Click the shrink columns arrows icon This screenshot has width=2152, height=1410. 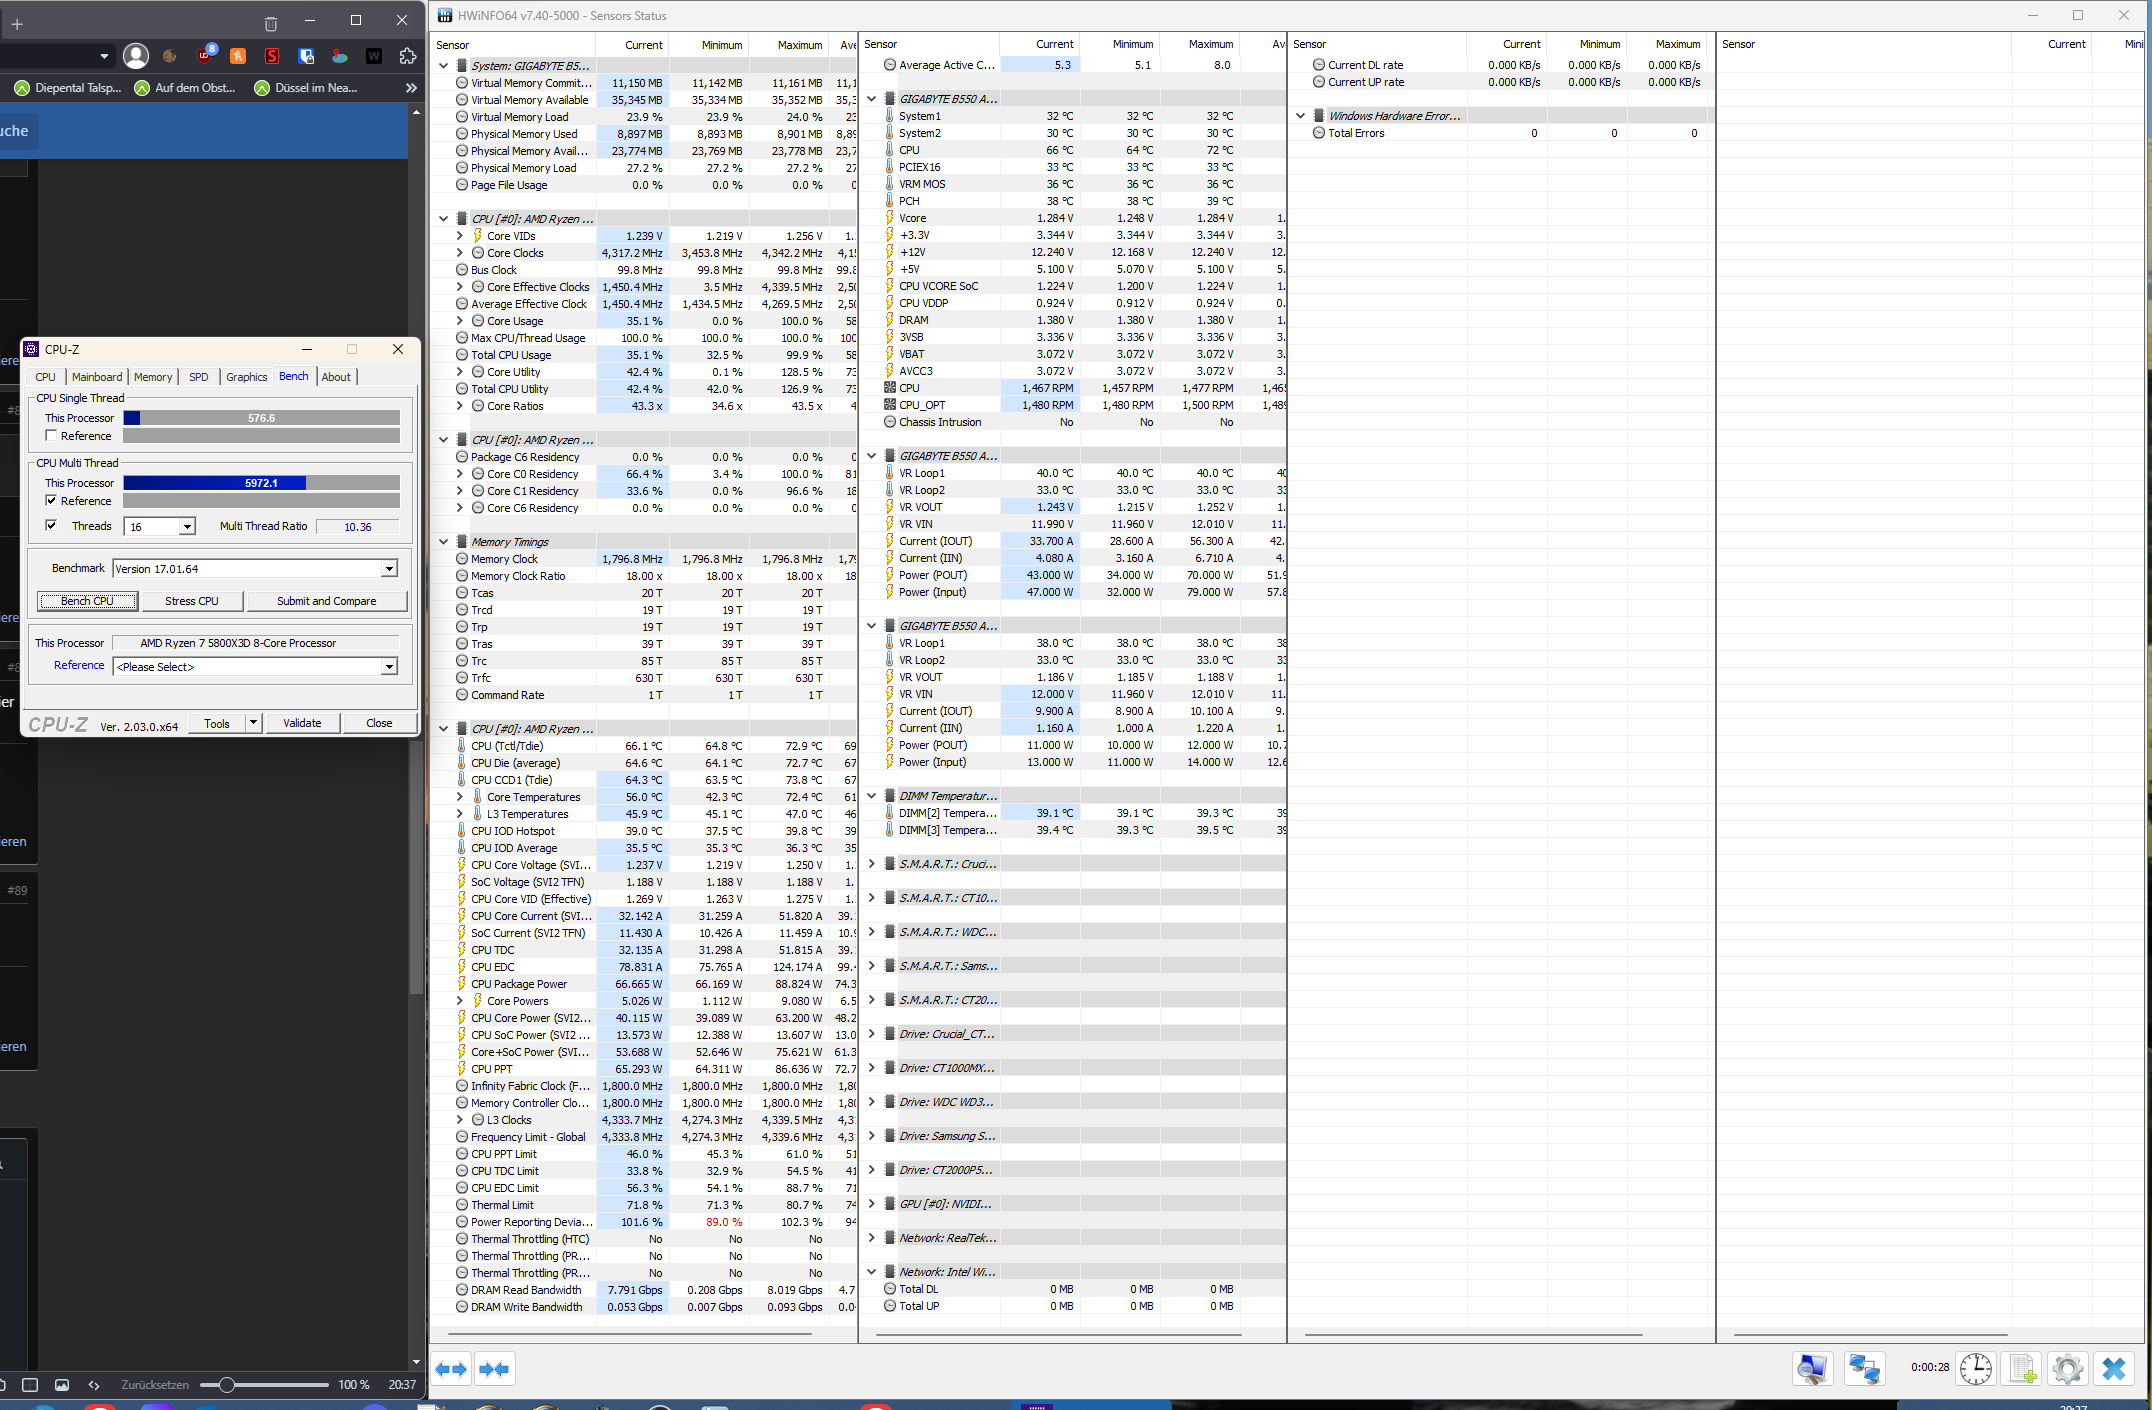494,1369
